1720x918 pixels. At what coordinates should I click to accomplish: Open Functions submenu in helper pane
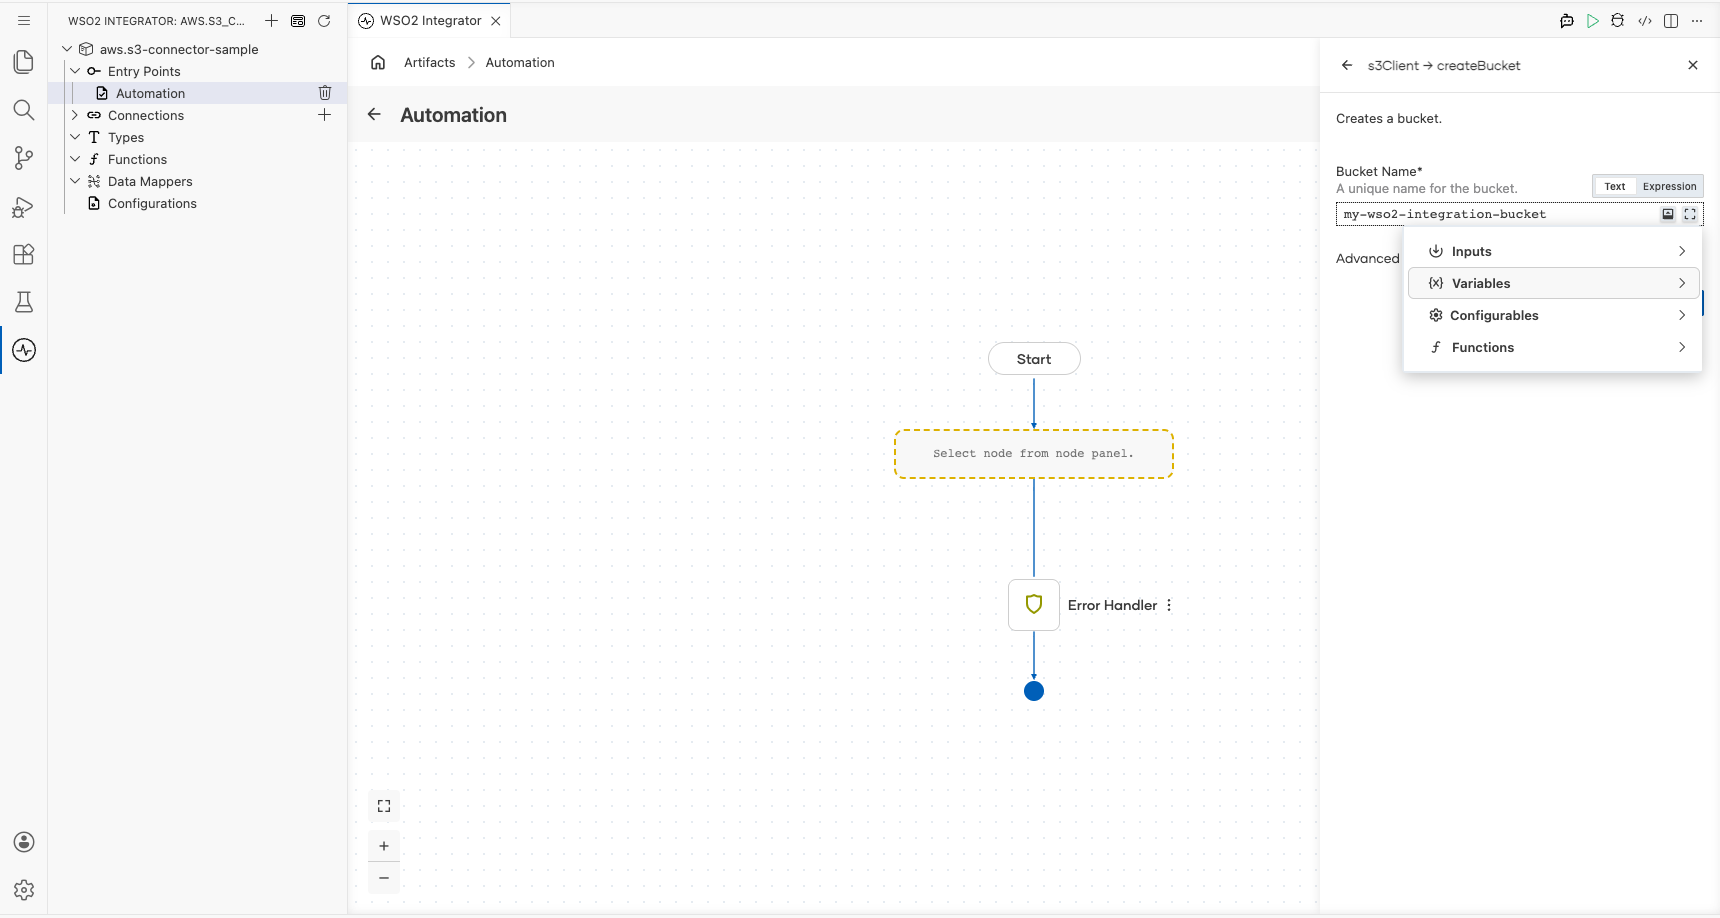click(x=1553, y=347)
